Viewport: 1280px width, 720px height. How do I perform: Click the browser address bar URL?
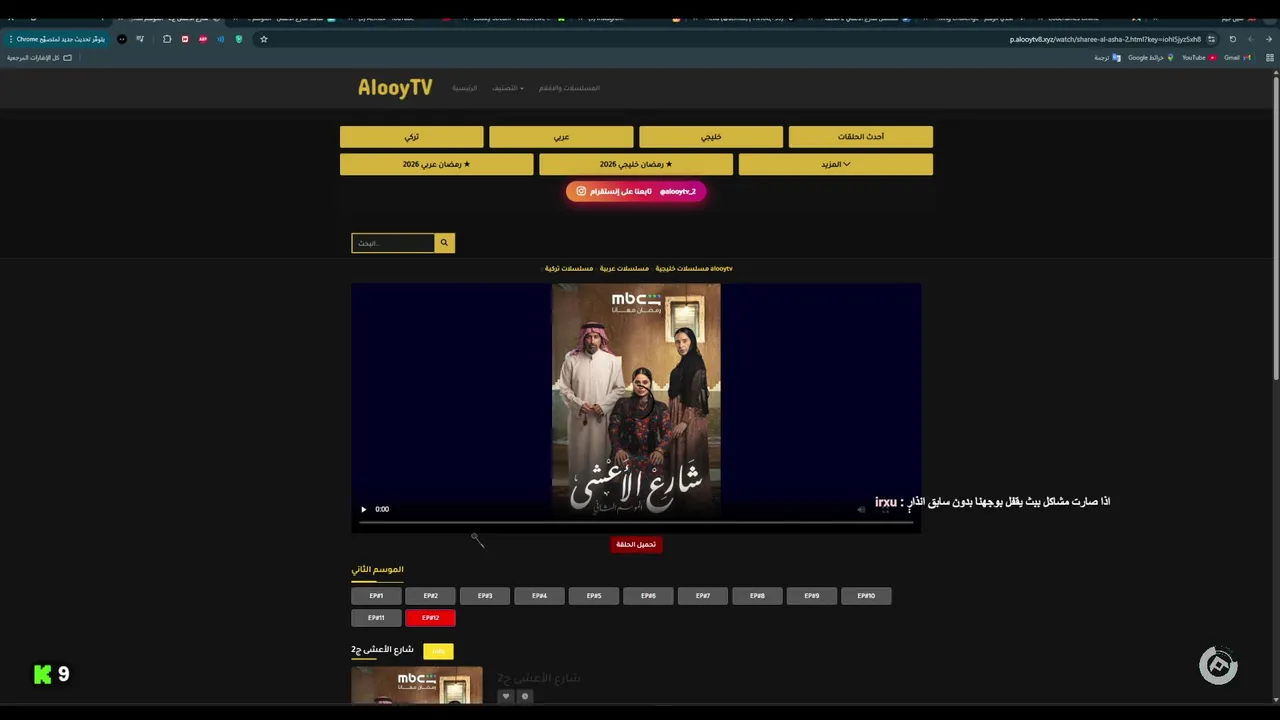click(x=1105, y=39)
